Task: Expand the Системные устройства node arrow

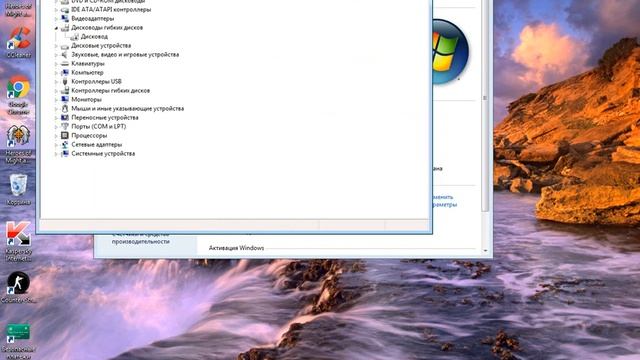Action: coord(56,154)
